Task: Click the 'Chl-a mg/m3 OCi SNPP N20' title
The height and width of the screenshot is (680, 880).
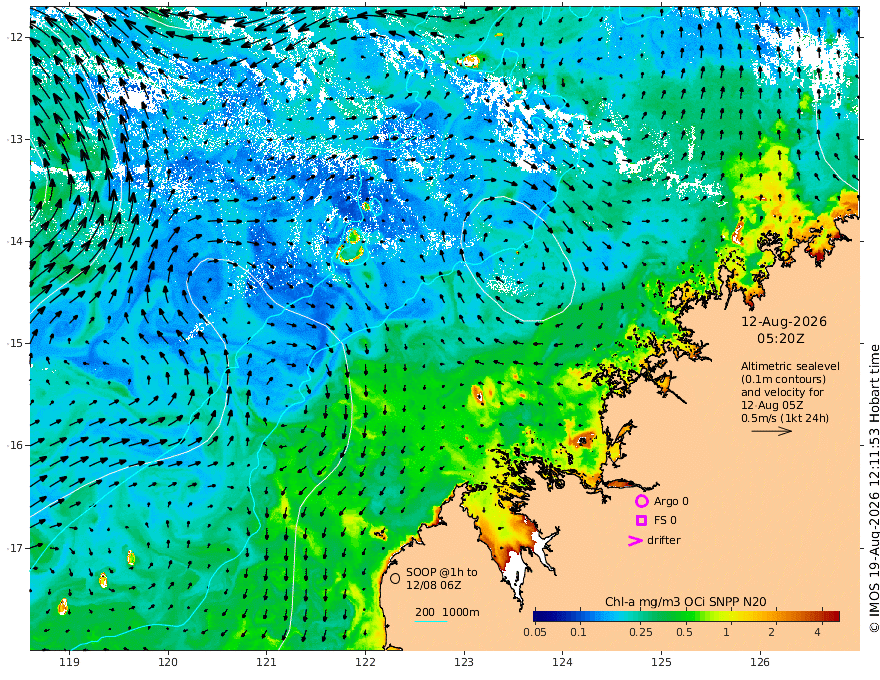Action: [x=685, y=602]
